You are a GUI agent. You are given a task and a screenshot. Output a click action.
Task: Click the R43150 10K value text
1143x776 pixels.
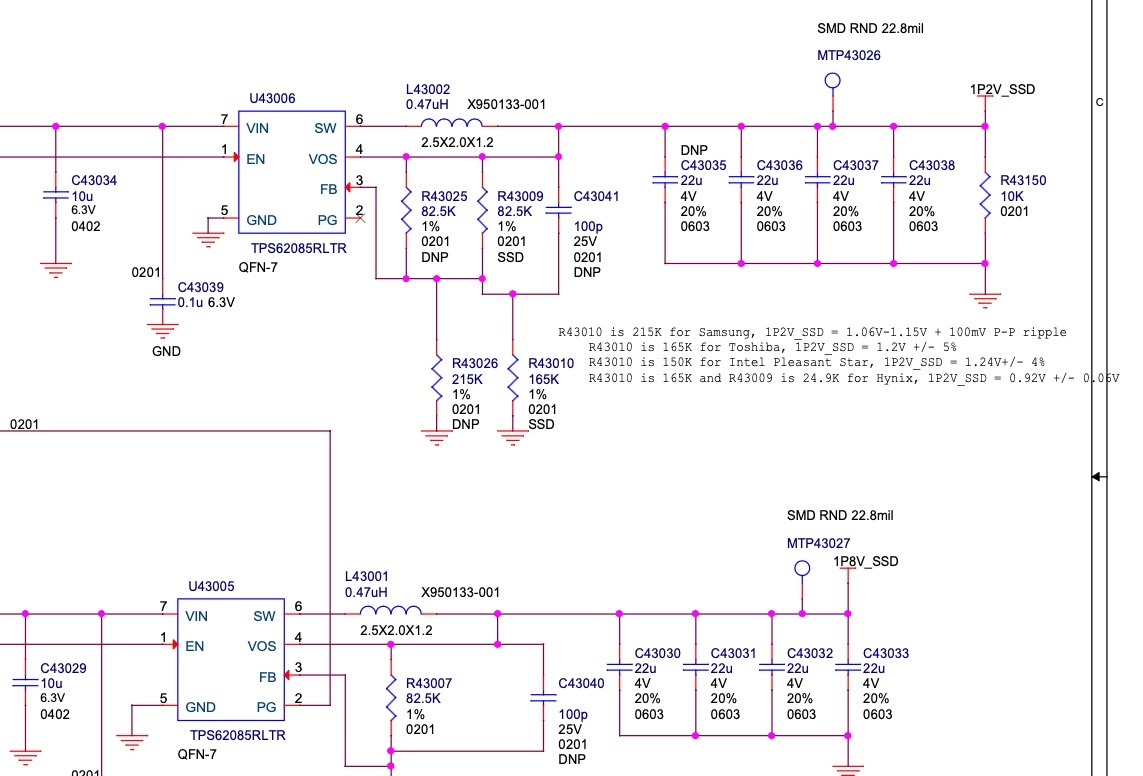pos(1012,197)
